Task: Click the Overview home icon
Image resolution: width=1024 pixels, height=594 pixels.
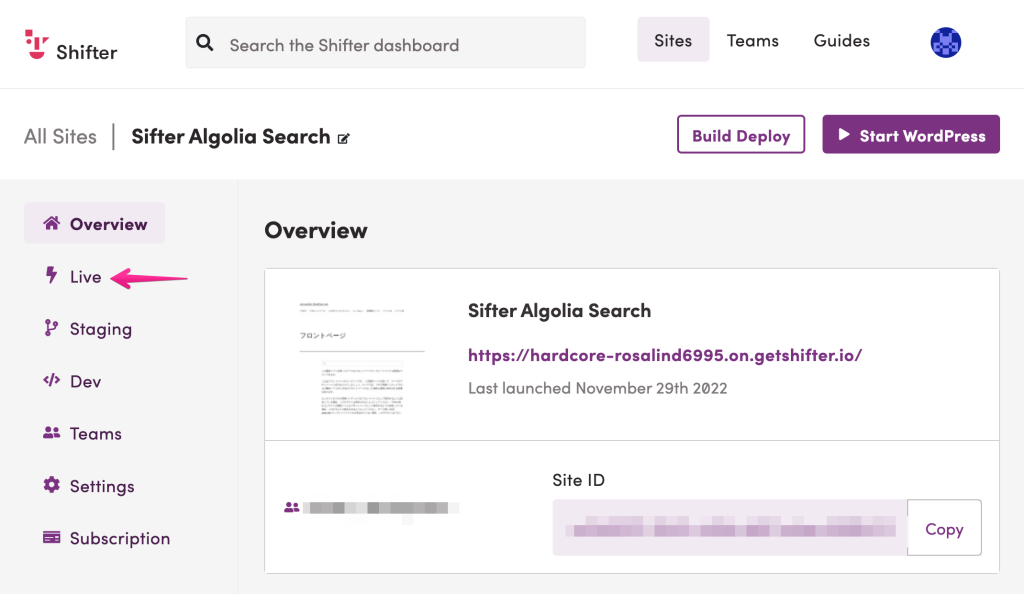Action: [52, 223]
